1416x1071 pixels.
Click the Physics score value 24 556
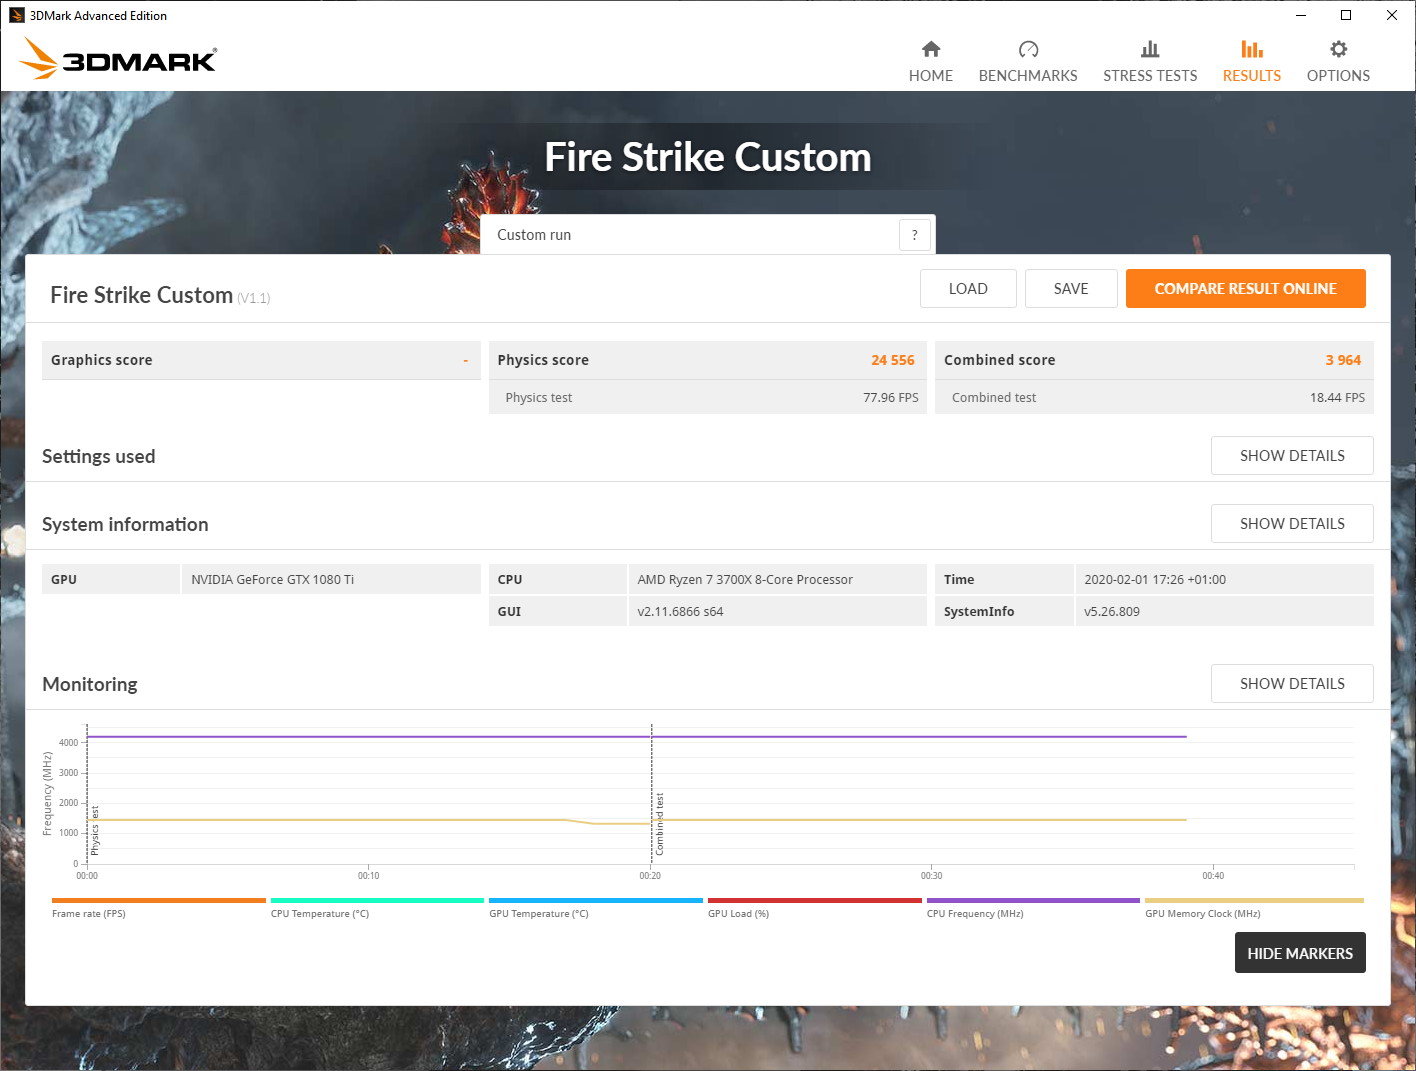tap(892, 360)
